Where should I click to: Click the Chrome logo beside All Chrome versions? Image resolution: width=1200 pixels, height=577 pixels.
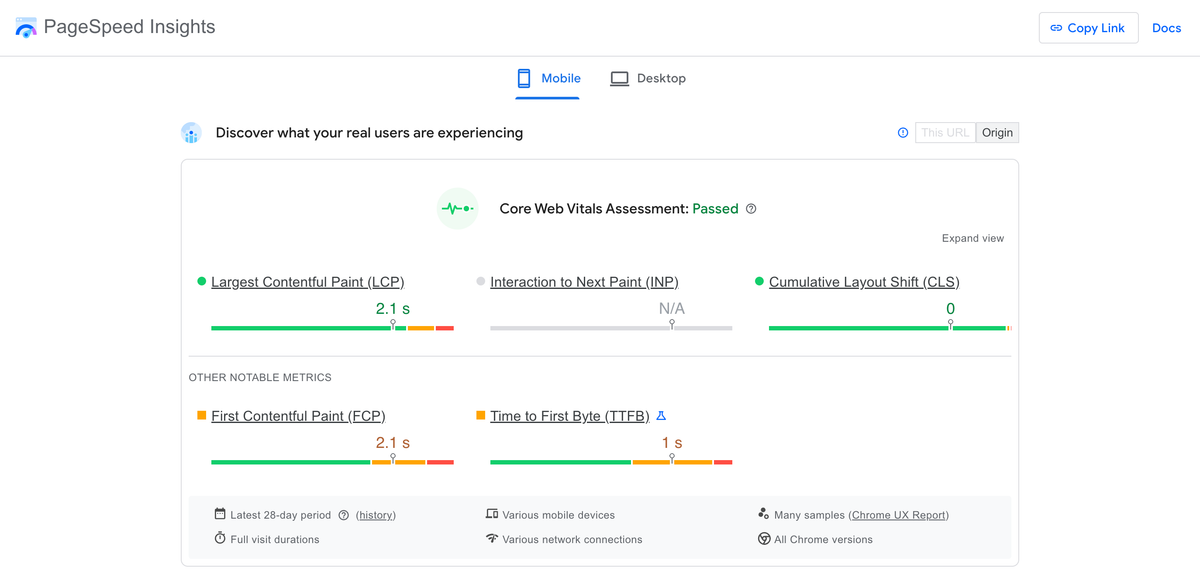(763, 538)
